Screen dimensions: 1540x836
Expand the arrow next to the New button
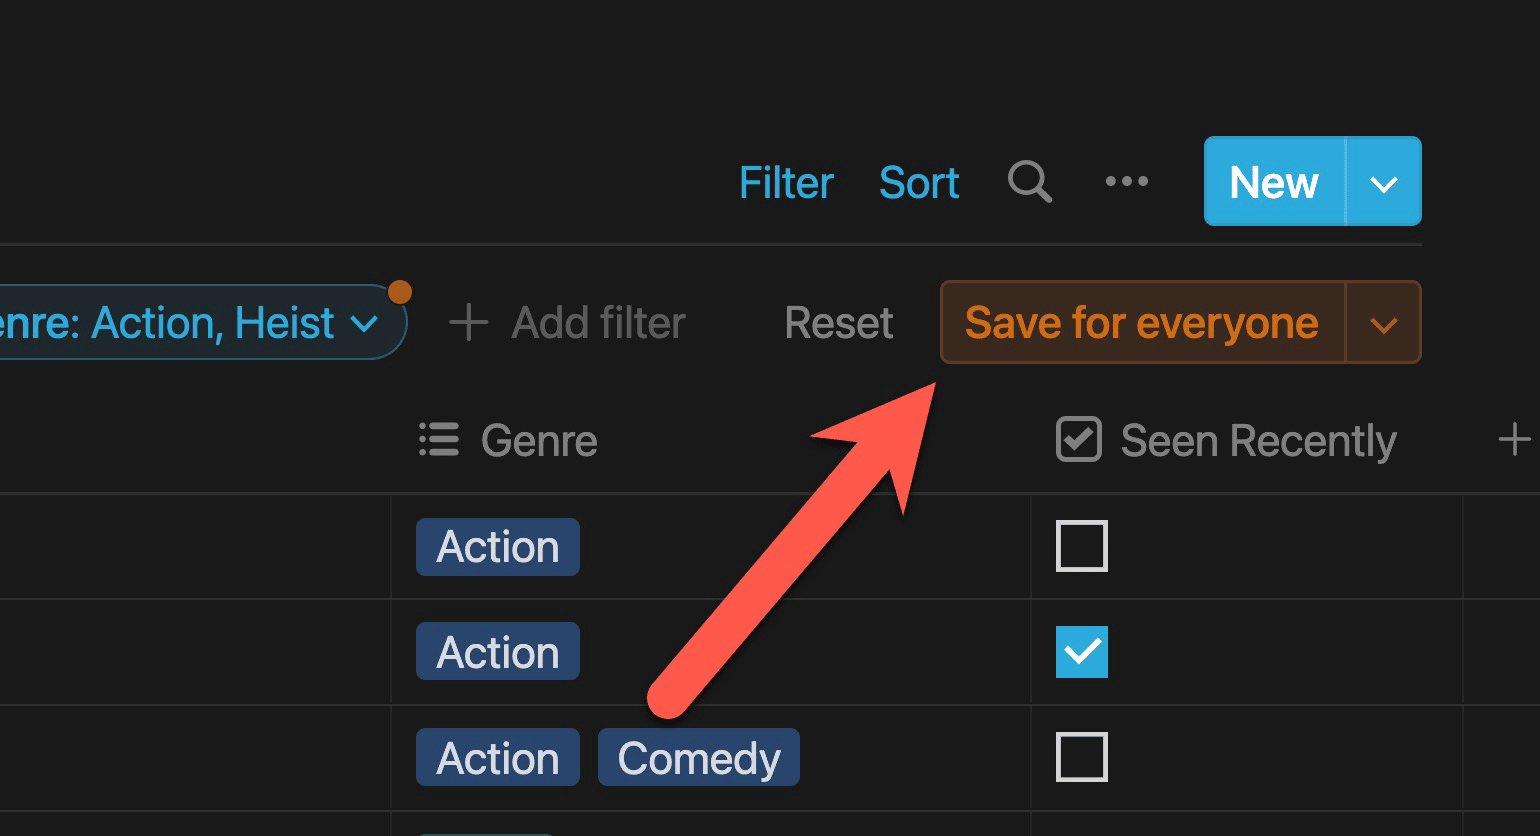(1384, 182)
